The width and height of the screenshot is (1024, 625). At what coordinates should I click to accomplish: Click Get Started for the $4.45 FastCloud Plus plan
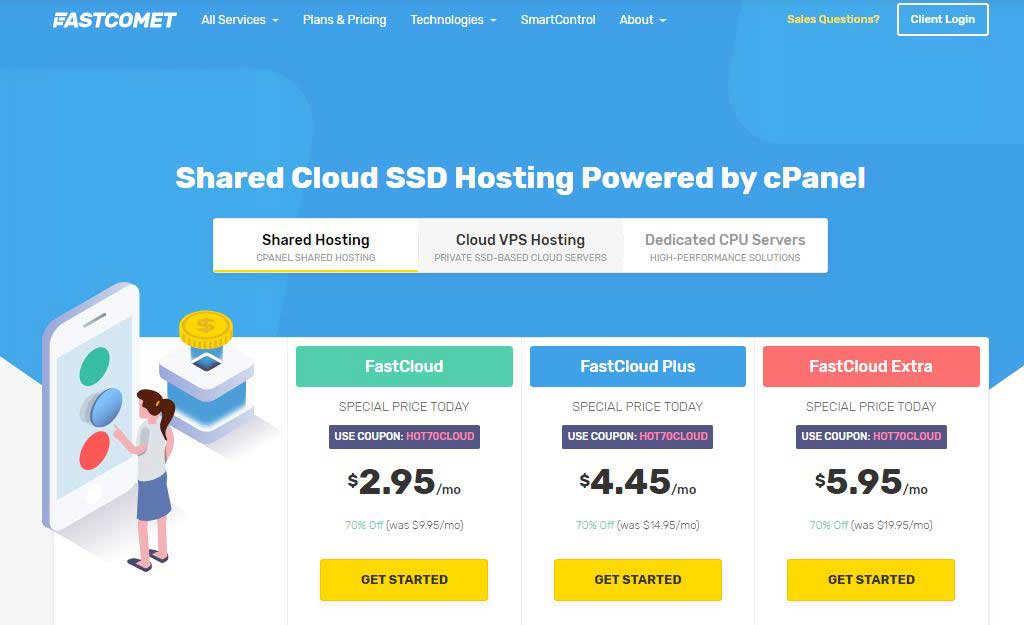[x=637, y=580]
